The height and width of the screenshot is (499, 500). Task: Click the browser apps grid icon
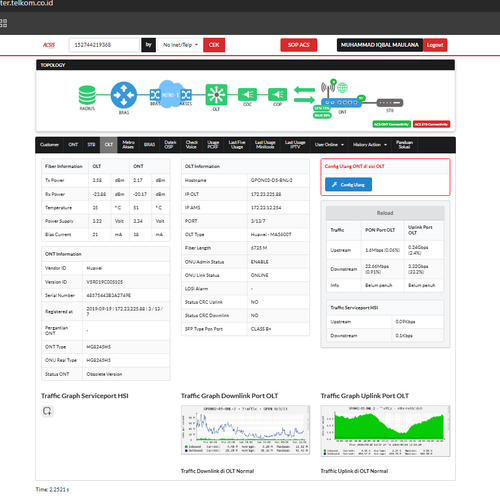point(3,23)
